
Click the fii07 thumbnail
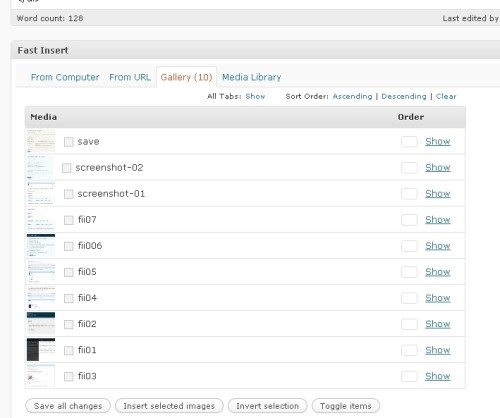coord(41,219)
